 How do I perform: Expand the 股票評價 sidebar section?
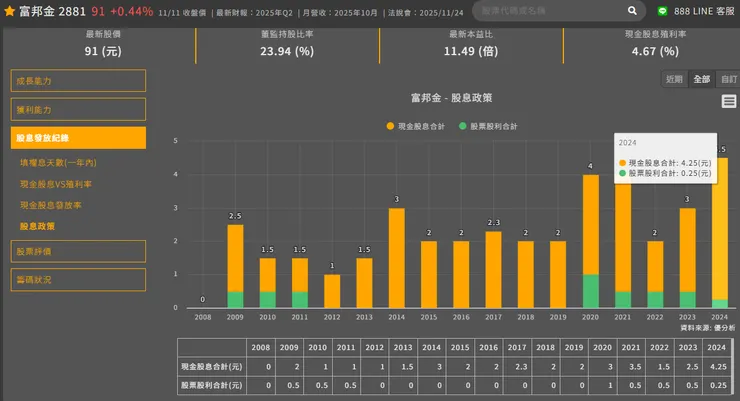click(78, 251)
